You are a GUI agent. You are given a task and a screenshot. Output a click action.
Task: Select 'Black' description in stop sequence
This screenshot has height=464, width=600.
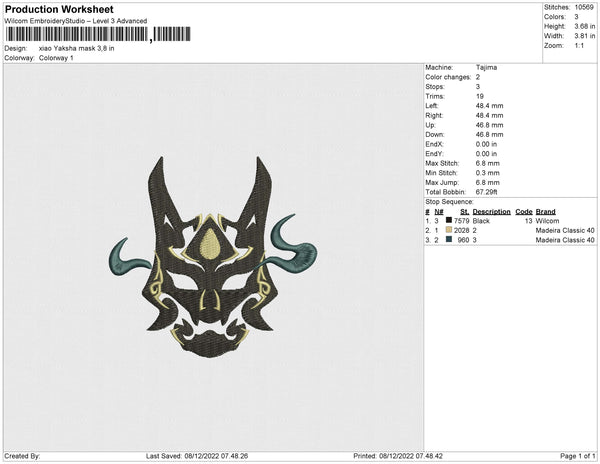[x=481, y=221]
